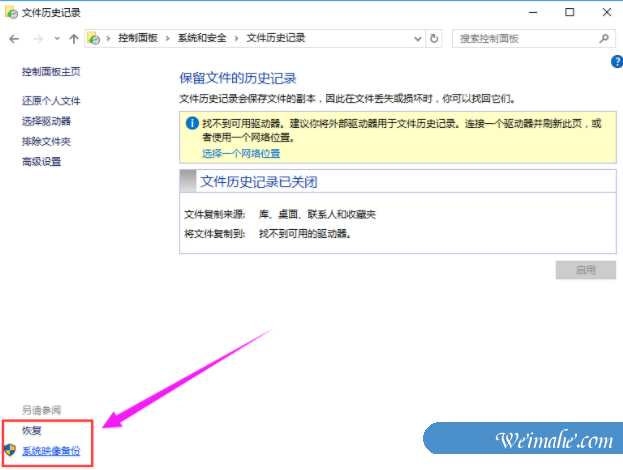Click the forward navigation arrow
This screenshot has height=470, width=623.
pos(38,39)
